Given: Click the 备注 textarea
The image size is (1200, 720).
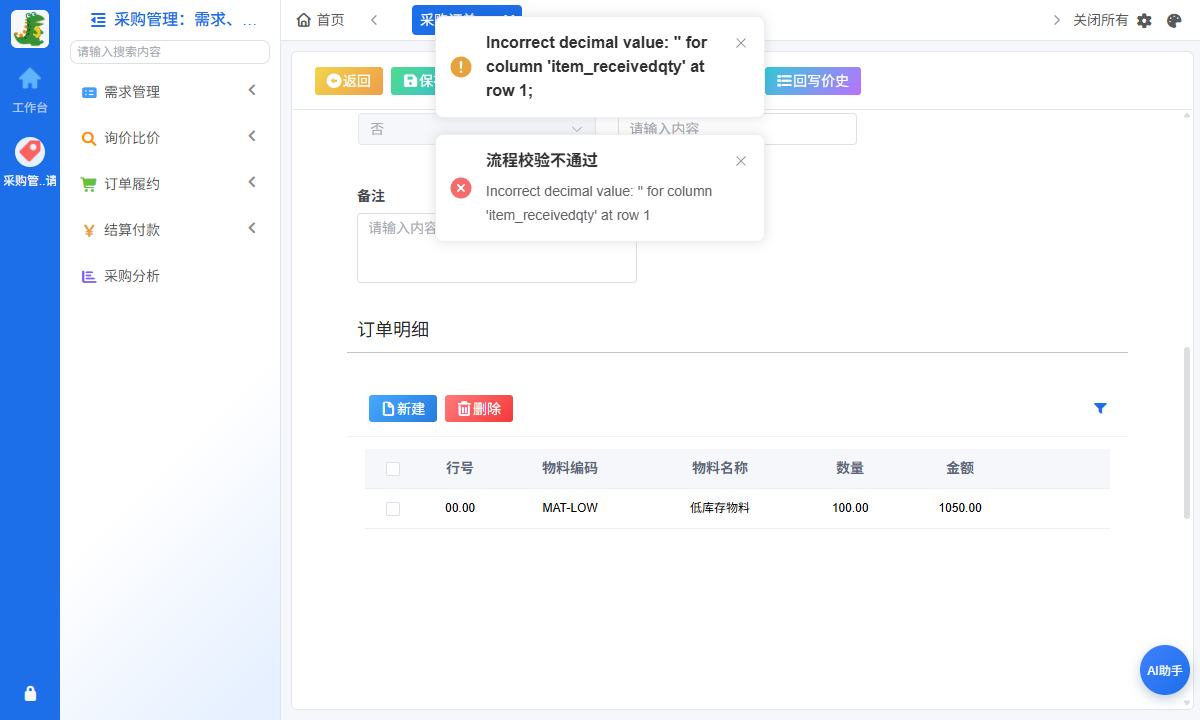Looking at the screenshot, I should 497,247.
